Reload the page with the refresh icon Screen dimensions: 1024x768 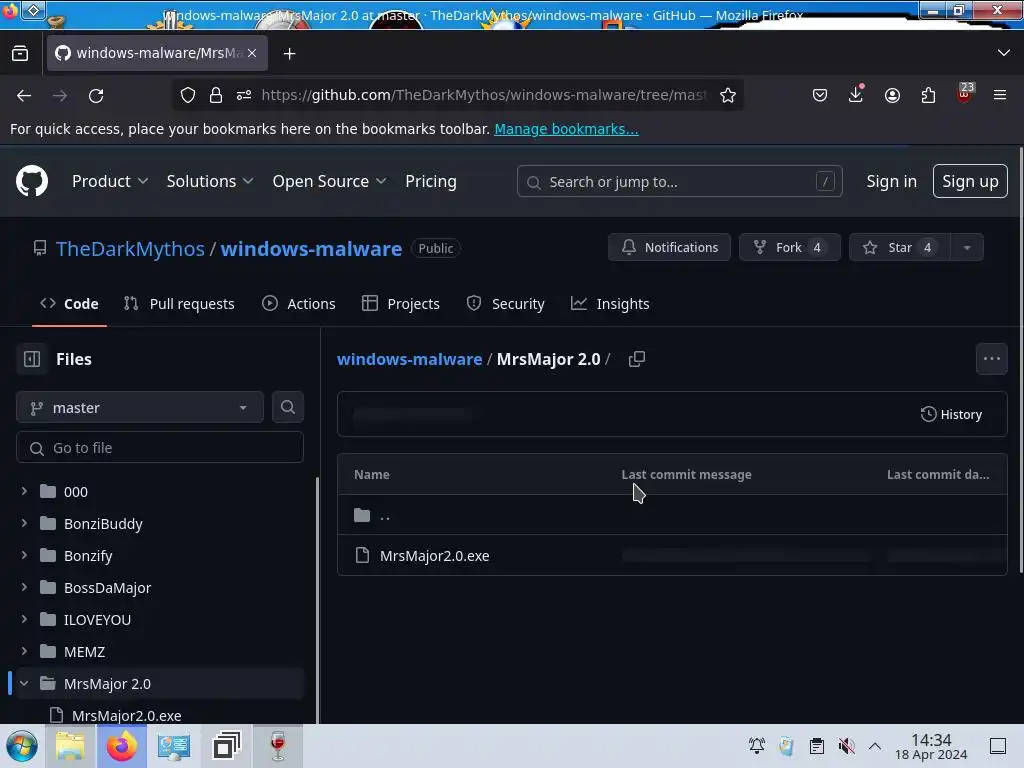(96, 95)
